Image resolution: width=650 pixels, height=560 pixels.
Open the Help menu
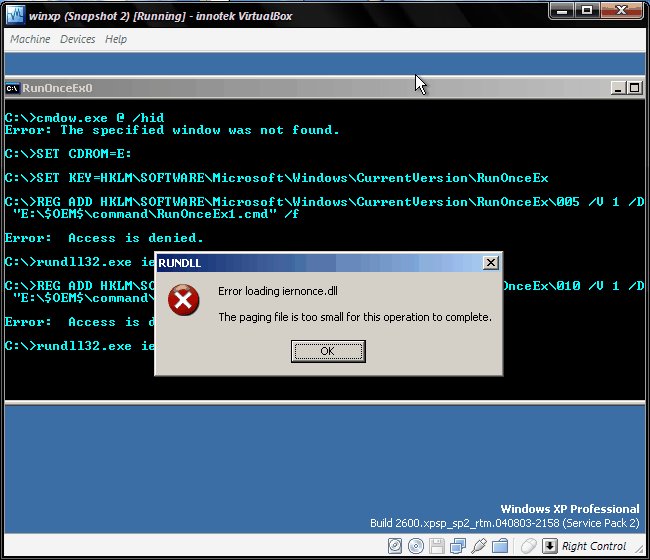point(116,39)
